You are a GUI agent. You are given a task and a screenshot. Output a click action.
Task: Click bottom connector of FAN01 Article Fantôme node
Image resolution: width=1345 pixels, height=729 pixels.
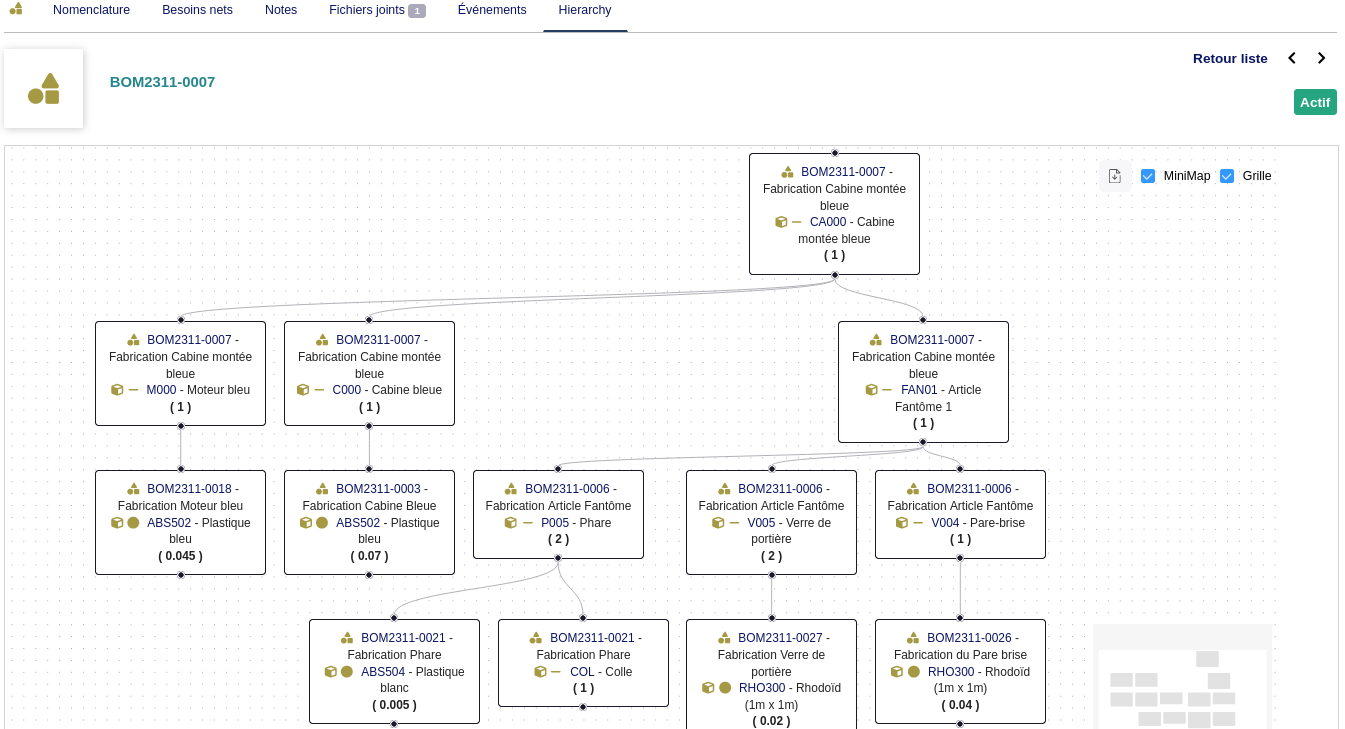923,442
